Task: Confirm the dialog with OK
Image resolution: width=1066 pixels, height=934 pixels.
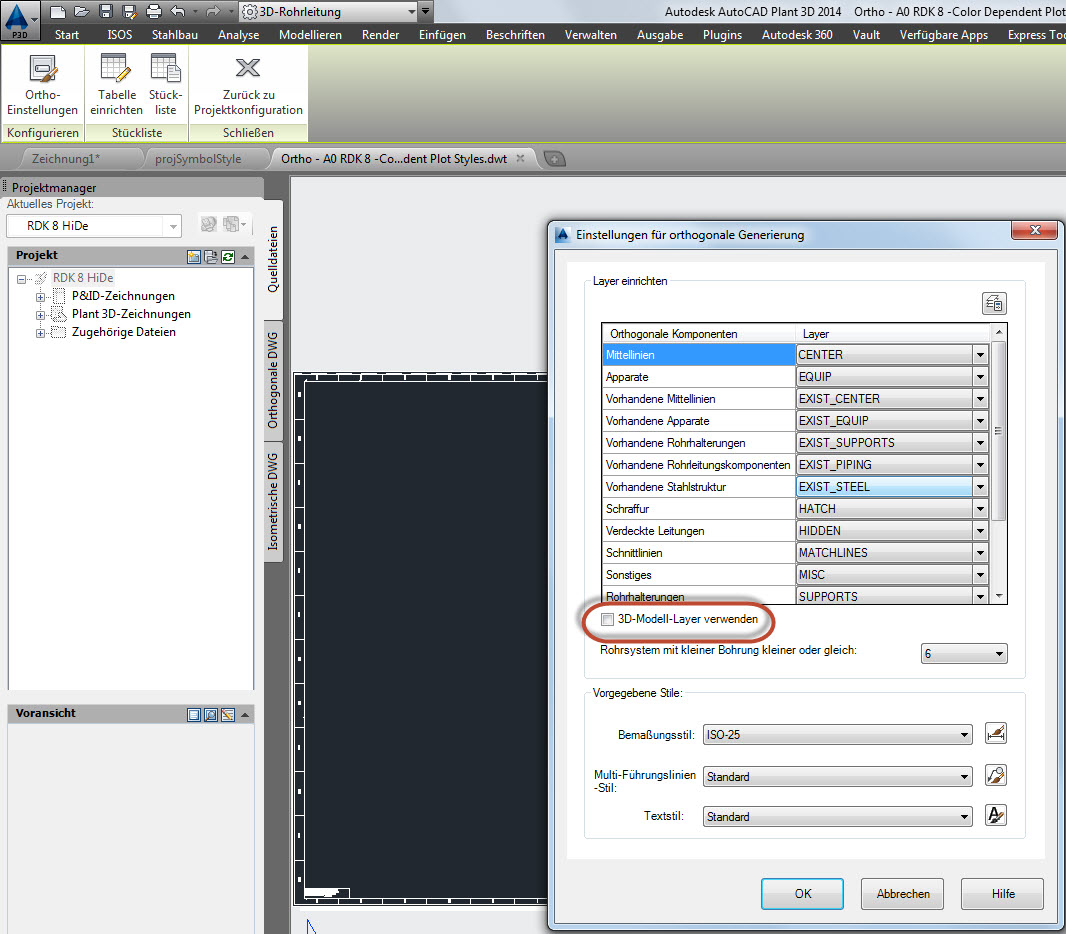Action: [802, 893]
